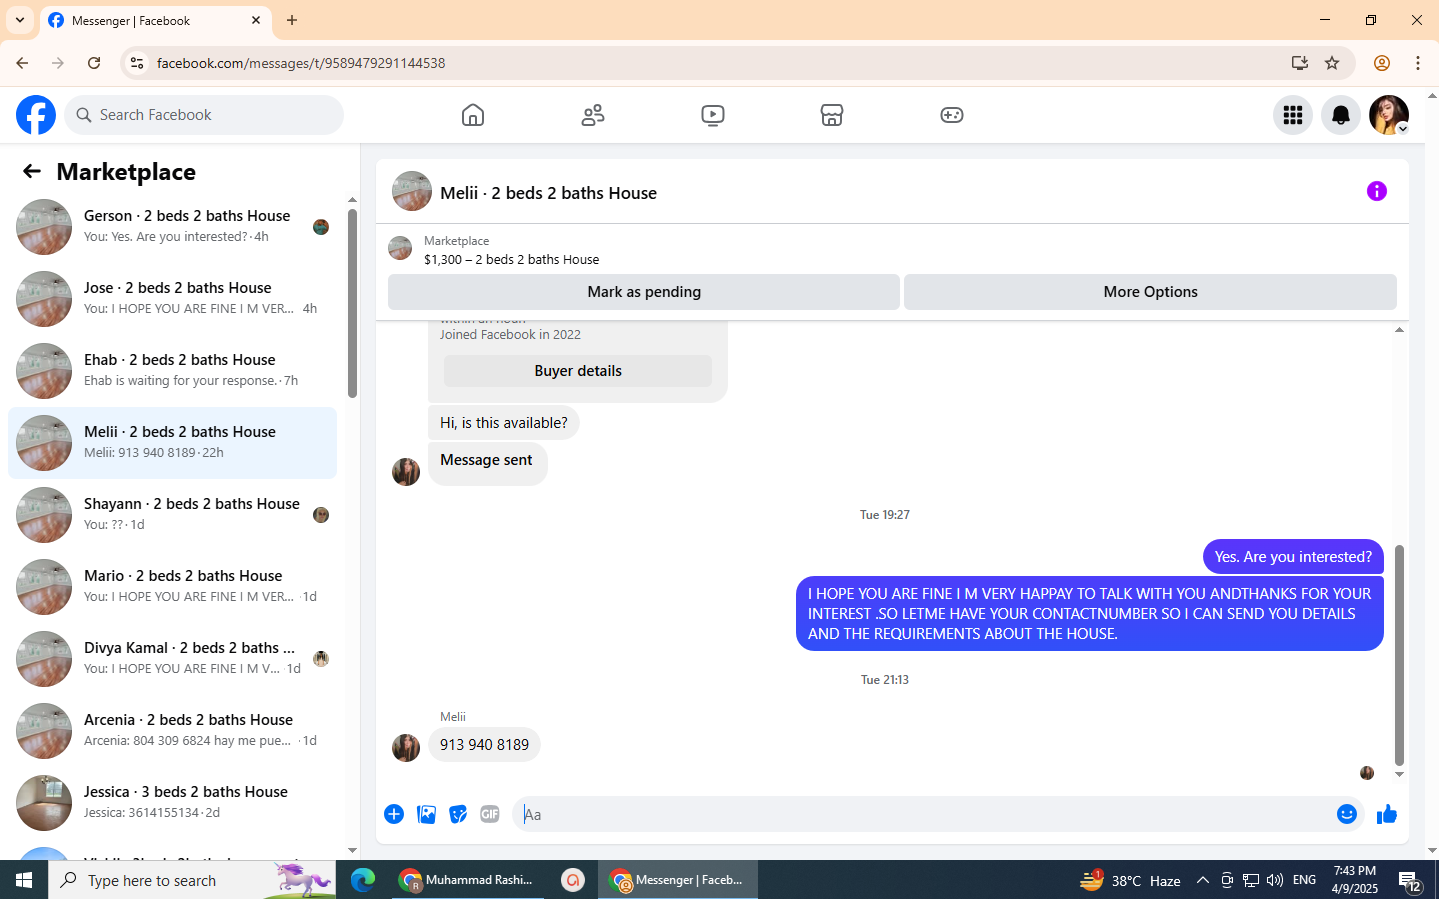The image size is (1439, 899).
Task: Open the Friends icon in top navigation
Action: pyautogui.click(x=593, y=115)
